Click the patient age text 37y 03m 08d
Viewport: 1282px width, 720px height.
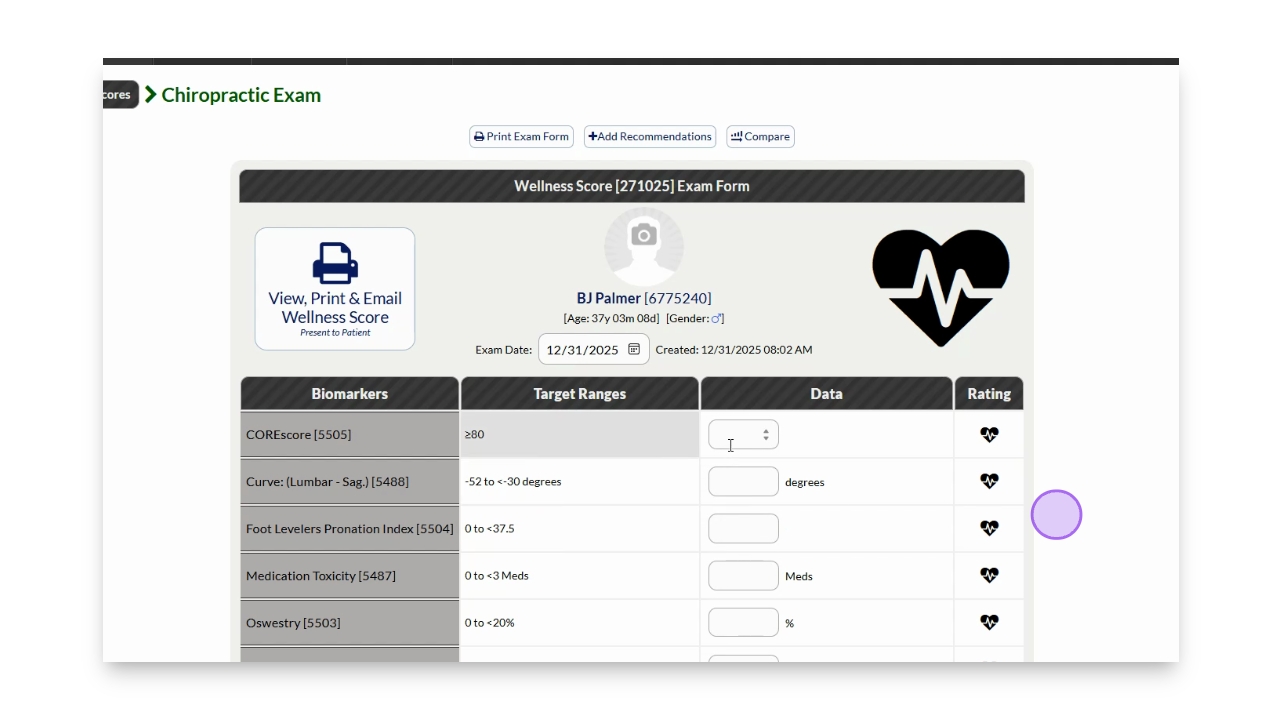point(611,319)
